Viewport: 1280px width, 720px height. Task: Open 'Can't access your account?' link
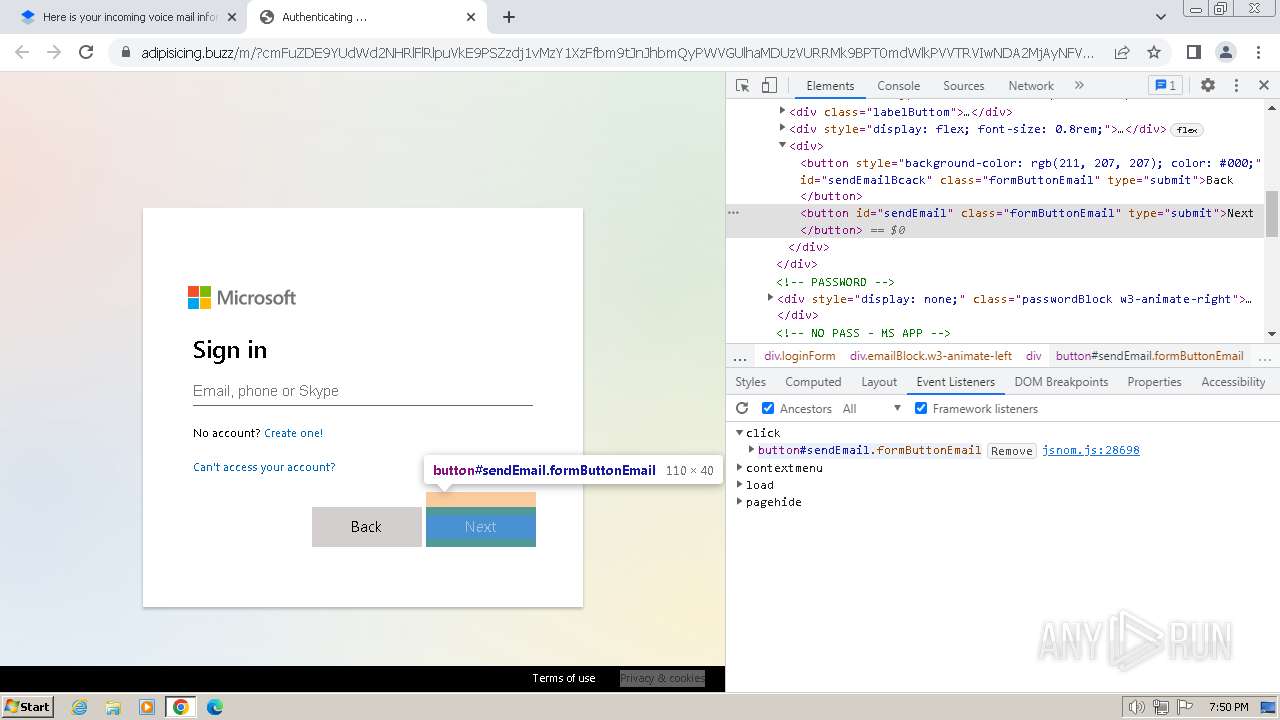click(x=264, y=467)
